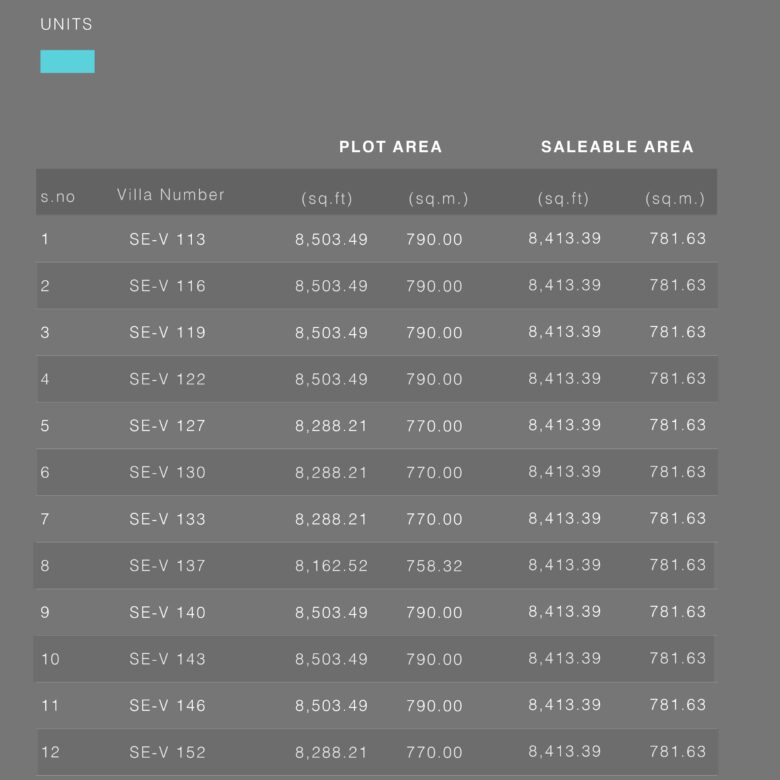Click villa SE-V 127 cell
The image size is (780, 780).
click(x=167, y=426)
